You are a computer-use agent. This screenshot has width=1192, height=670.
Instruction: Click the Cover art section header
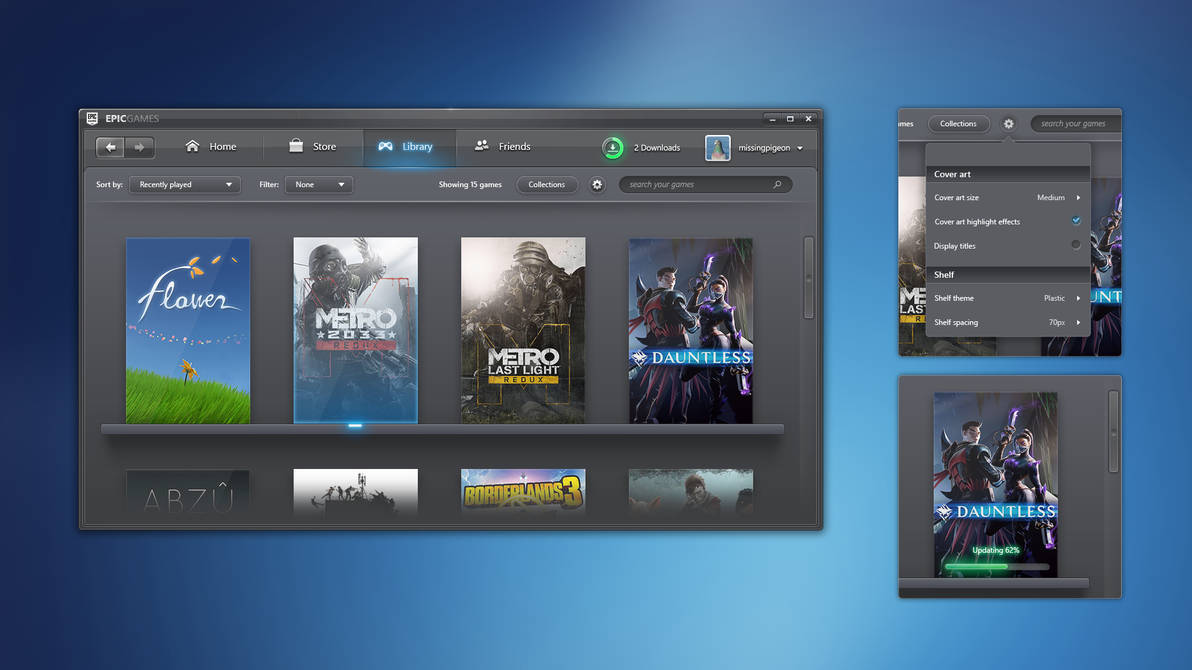tap(1008, 174)
